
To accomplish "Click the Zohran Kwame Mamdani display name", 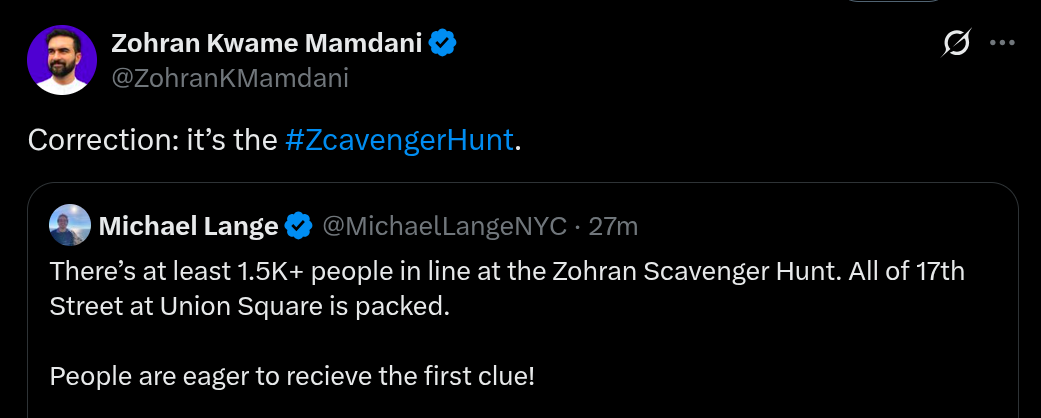I will (x=267, y=43).
